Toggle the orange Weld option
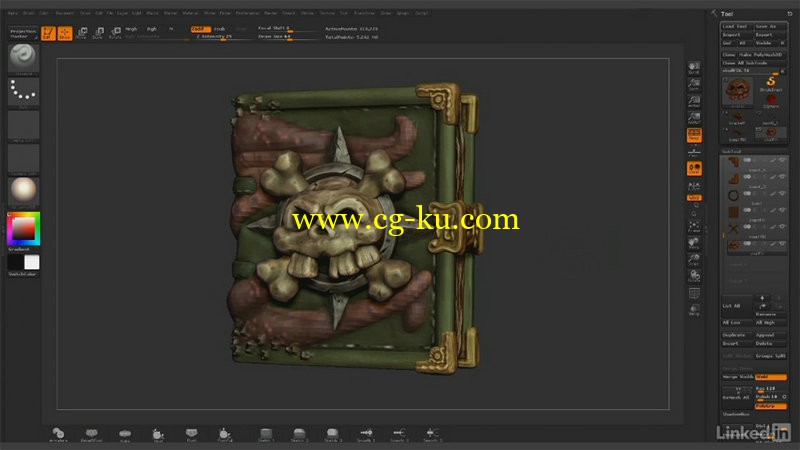800x450 pixels. pyautogui.click(x=770, y=377)
